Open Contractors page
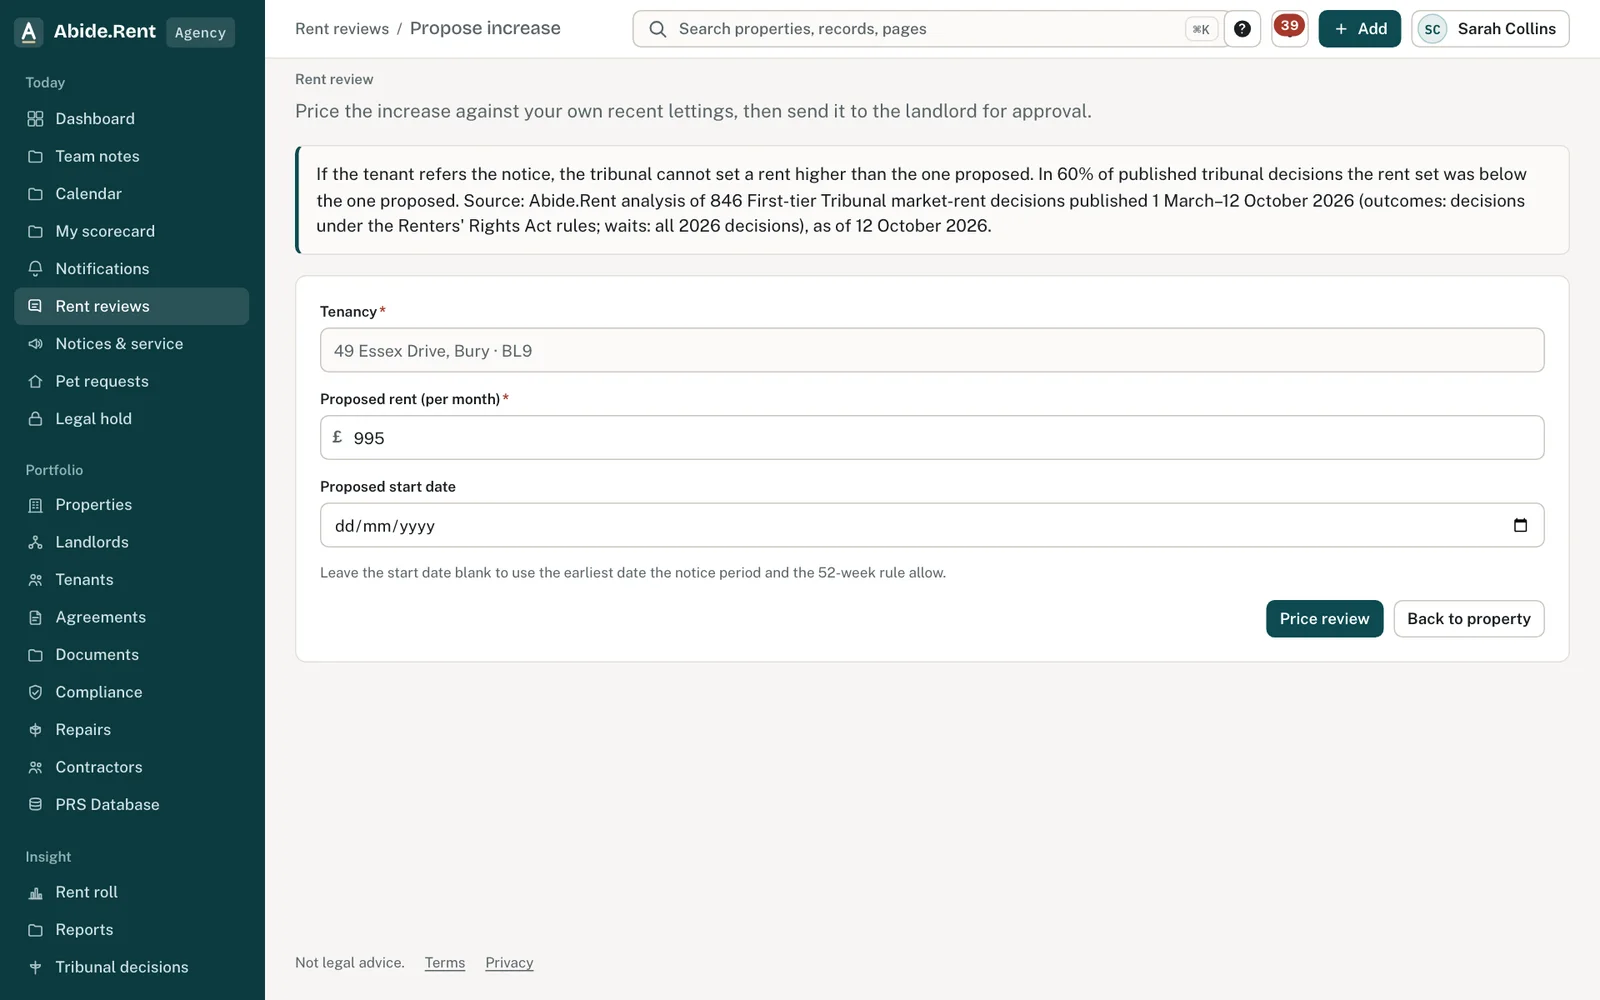 (x=131, y=767)
